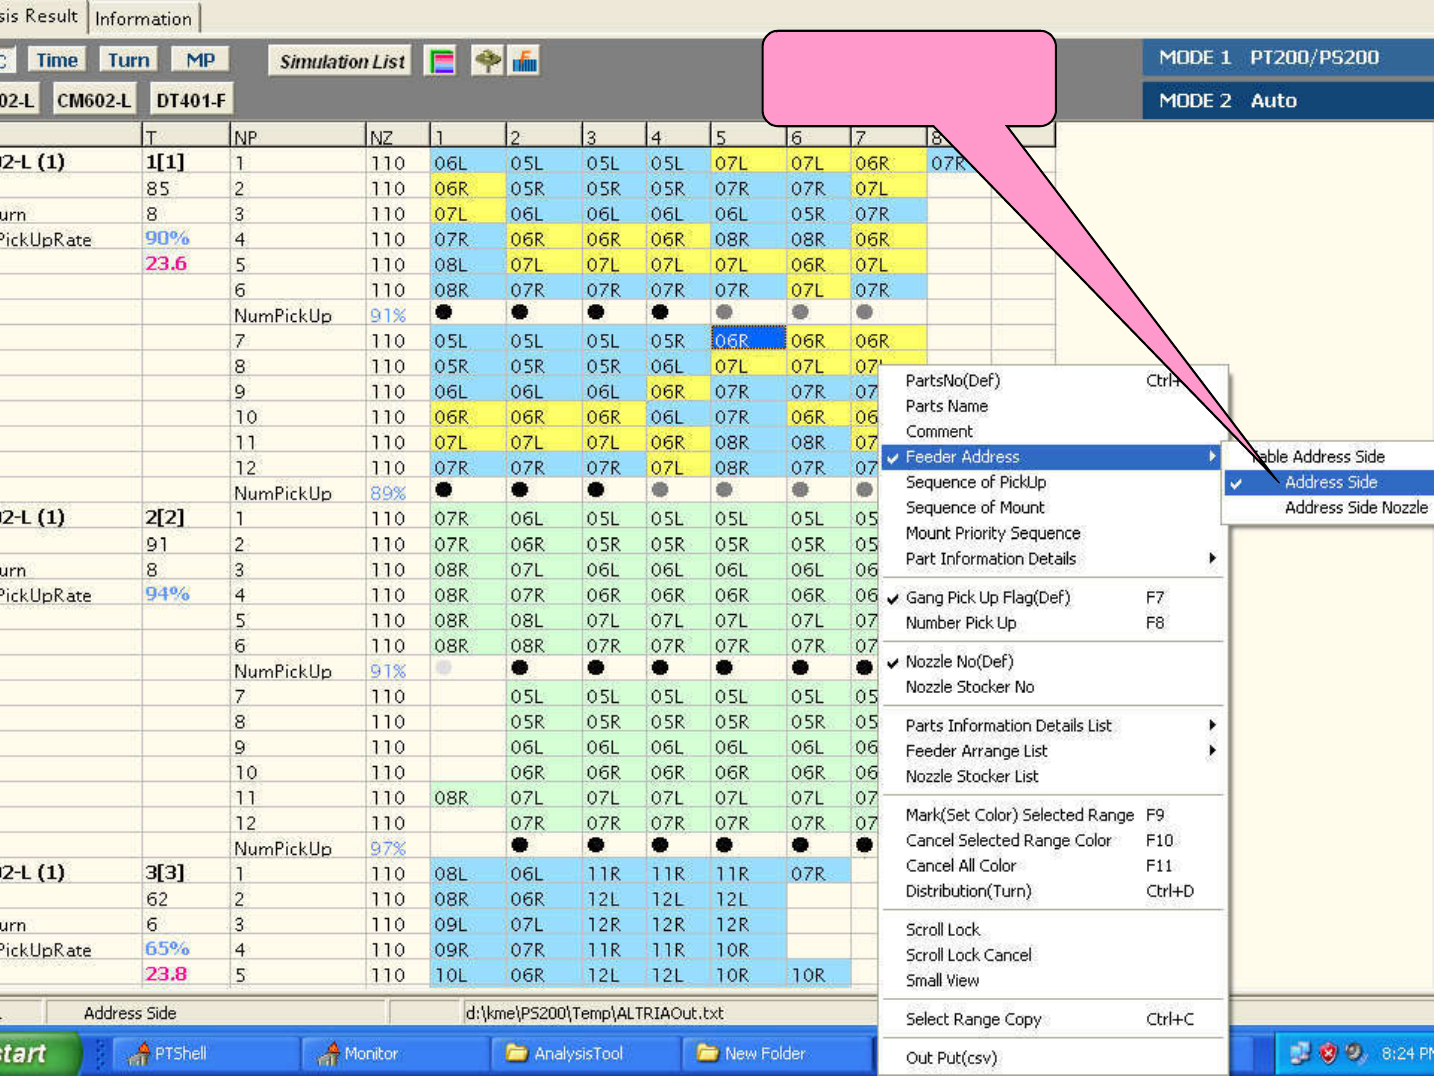Click the tree-shaped toolbar icon

pyautogui.click(x=487, y=61)
